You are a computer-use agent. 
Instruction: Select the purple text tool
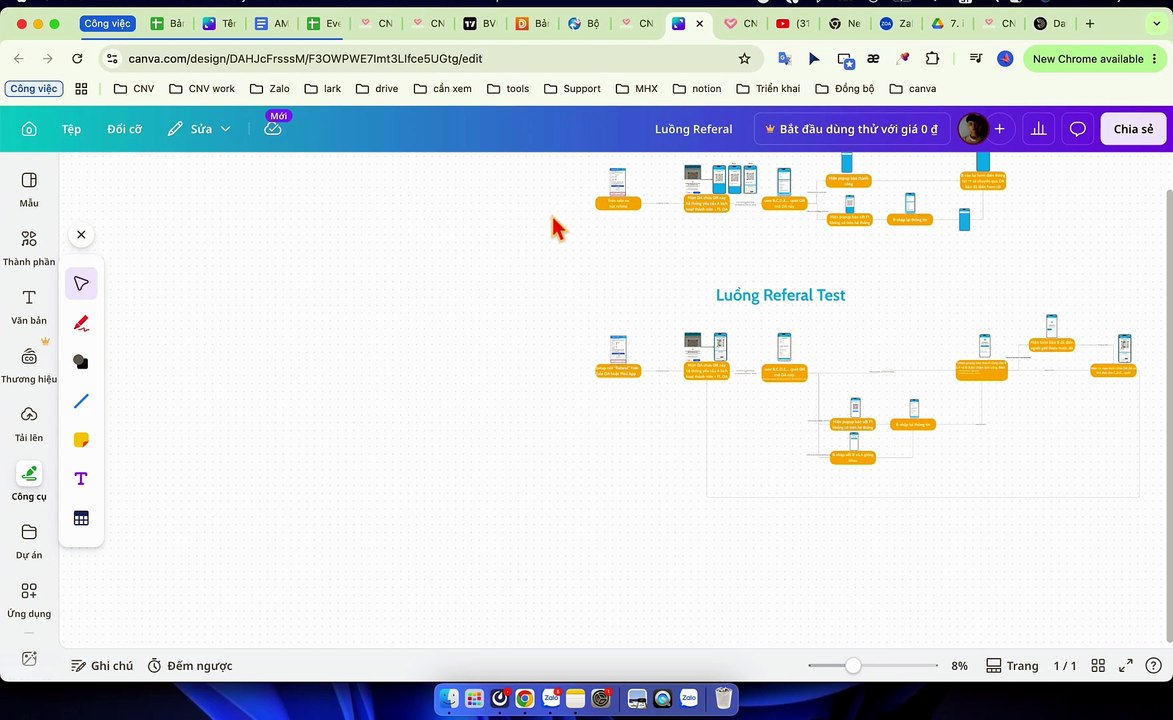81,479
